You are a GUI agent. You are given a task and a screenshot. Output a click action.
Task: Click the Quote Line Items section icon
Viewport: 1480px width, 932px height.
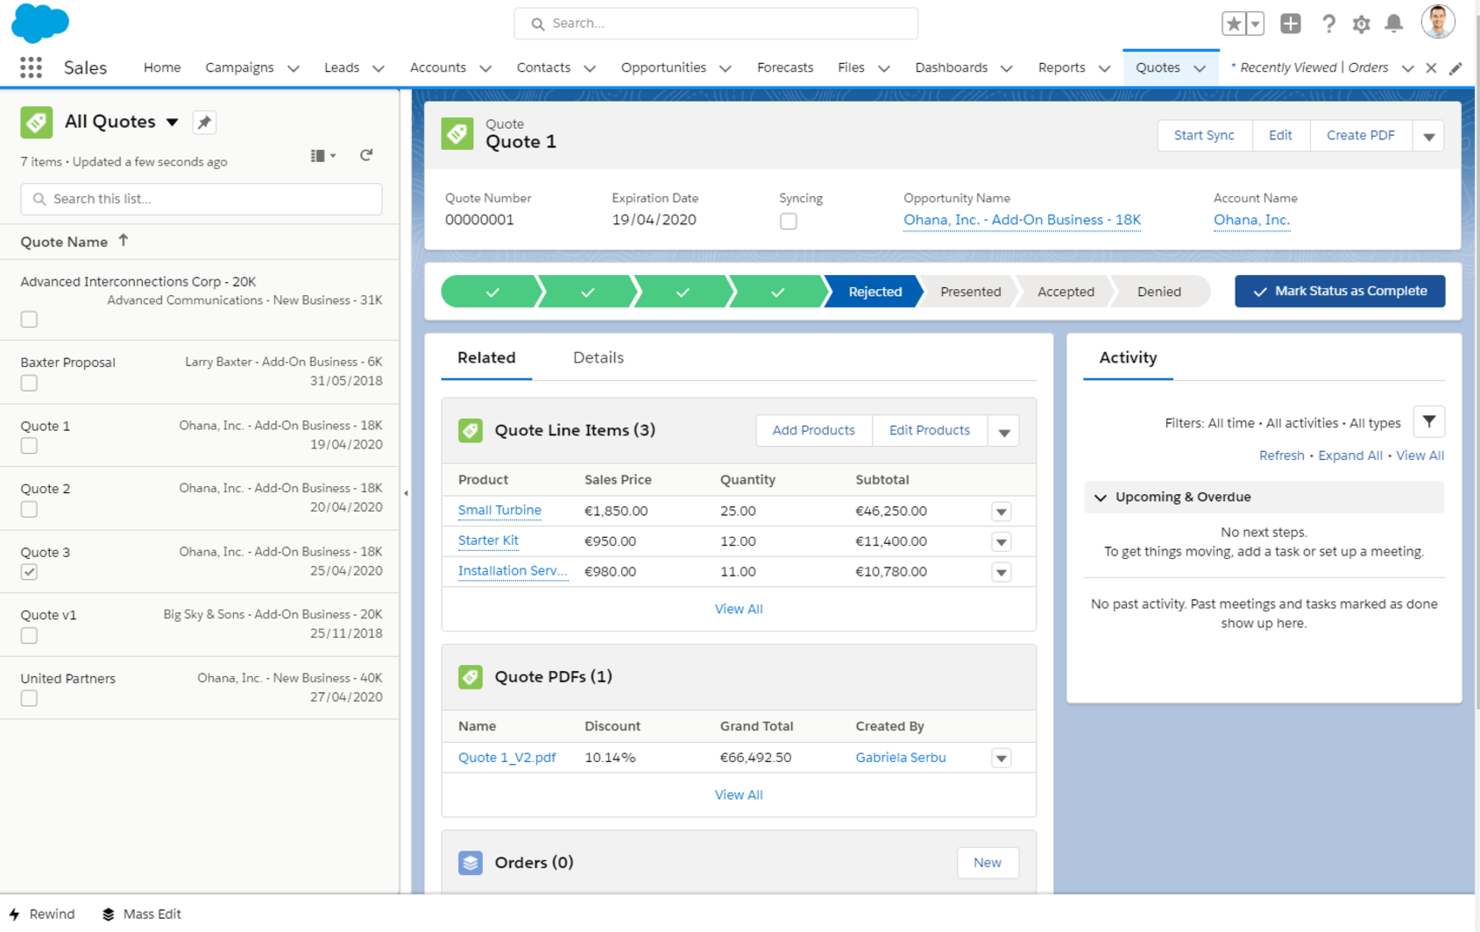point(470,430)
